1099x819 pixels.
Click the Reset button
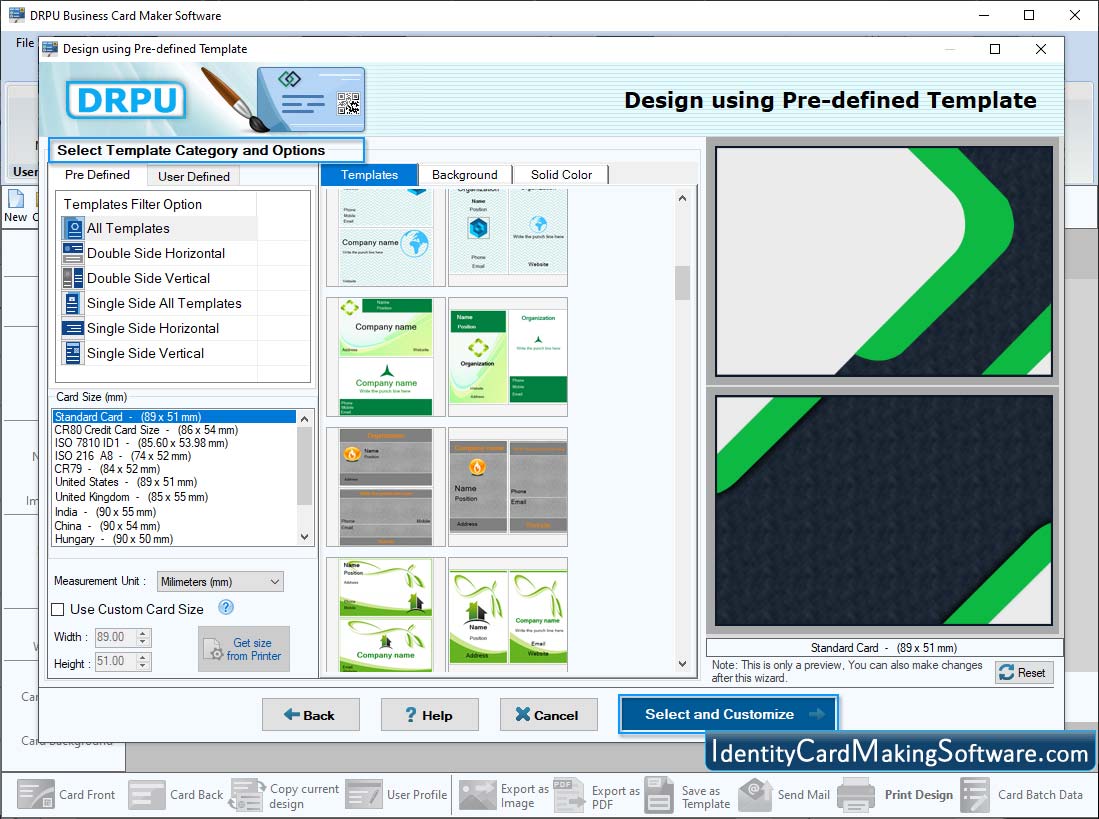tap(1023, 673)
